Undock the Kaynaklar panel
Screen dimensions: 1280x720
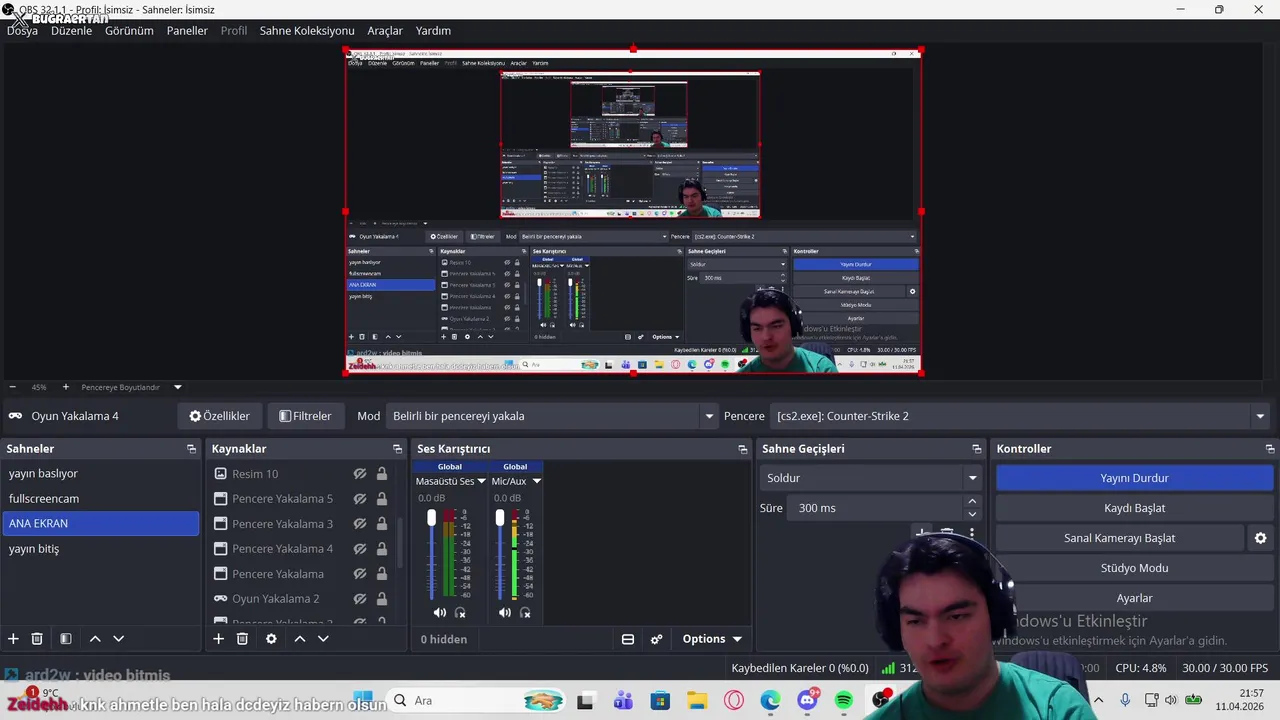397,449
